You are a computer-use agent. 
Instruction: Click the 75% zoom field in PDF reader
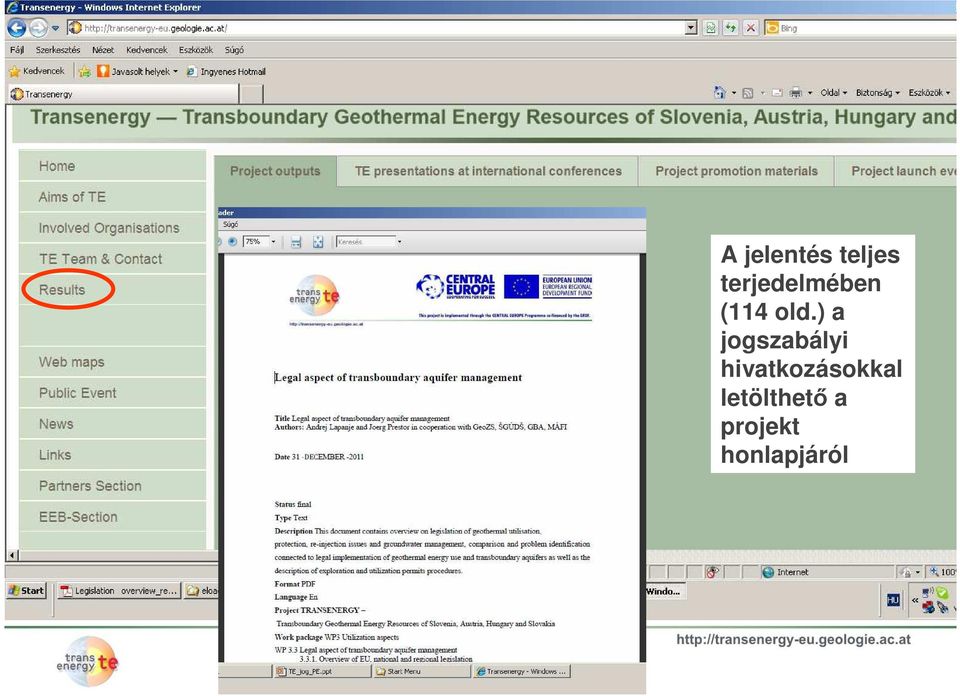tap(255, 242)
